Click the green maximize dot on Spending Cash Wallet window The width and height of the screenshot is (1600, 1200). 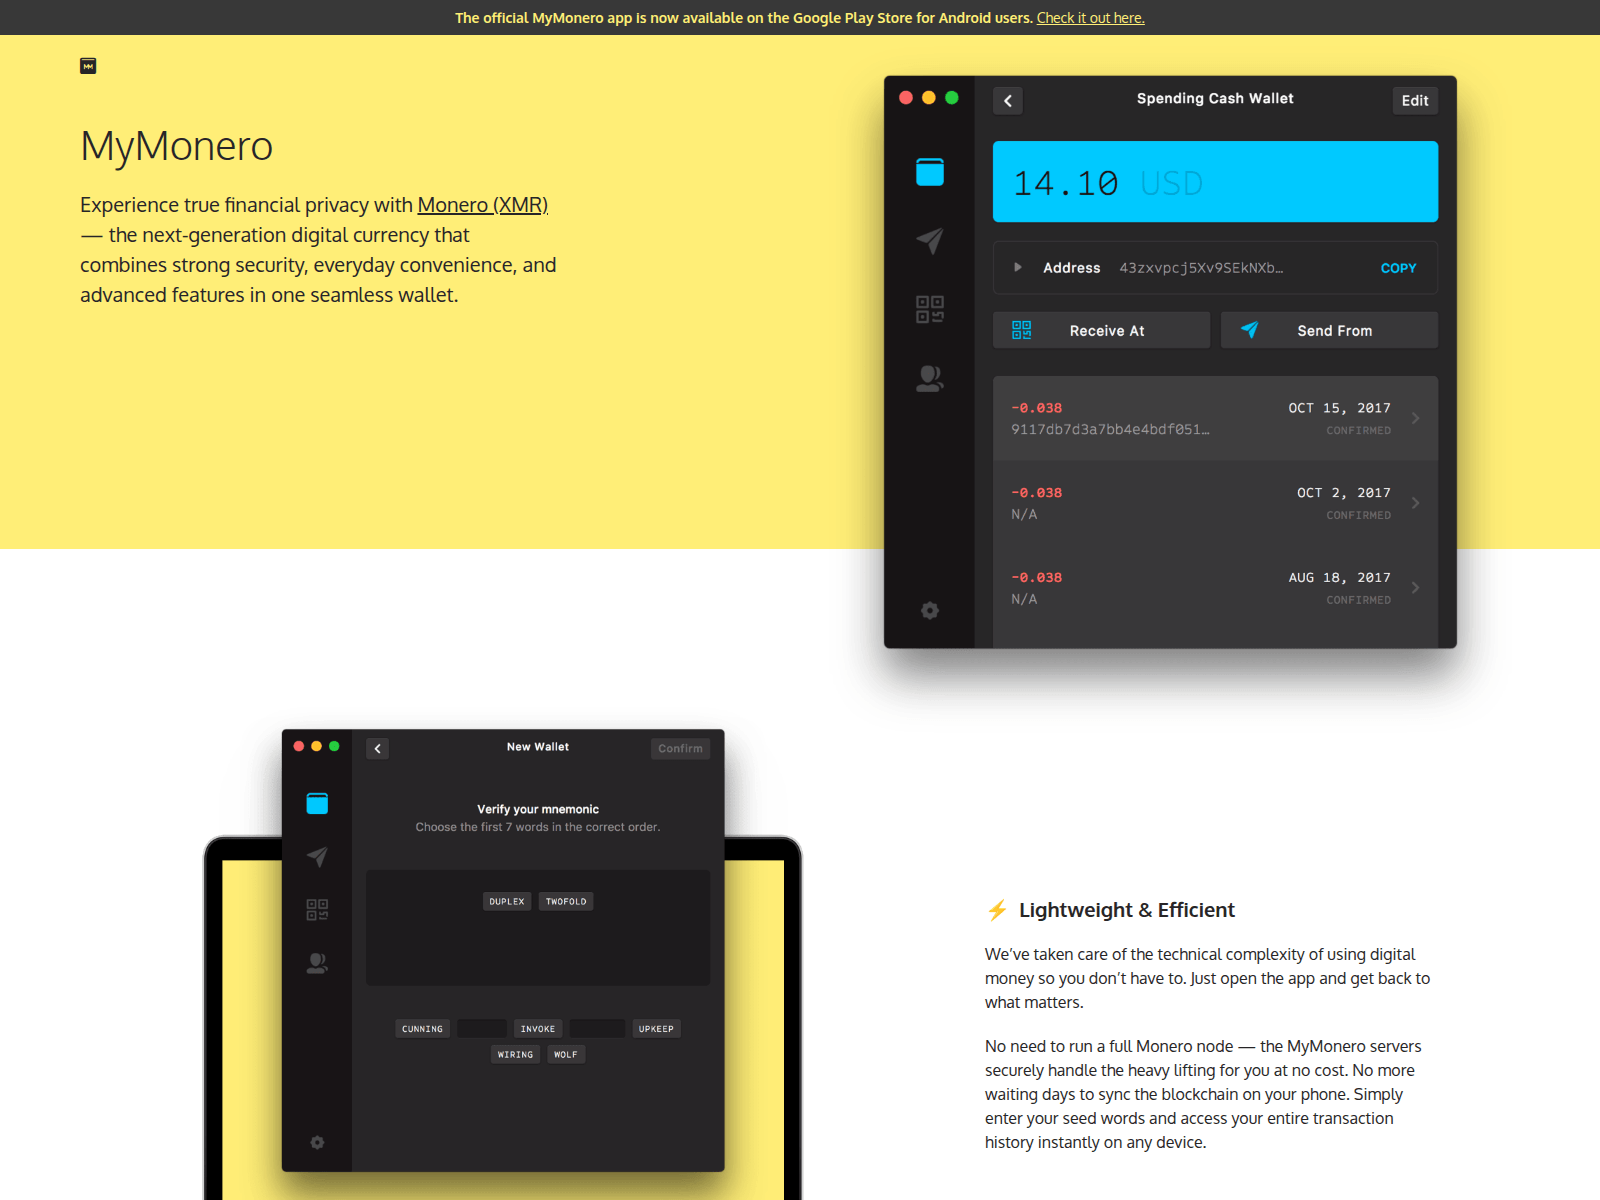[952, 97]
